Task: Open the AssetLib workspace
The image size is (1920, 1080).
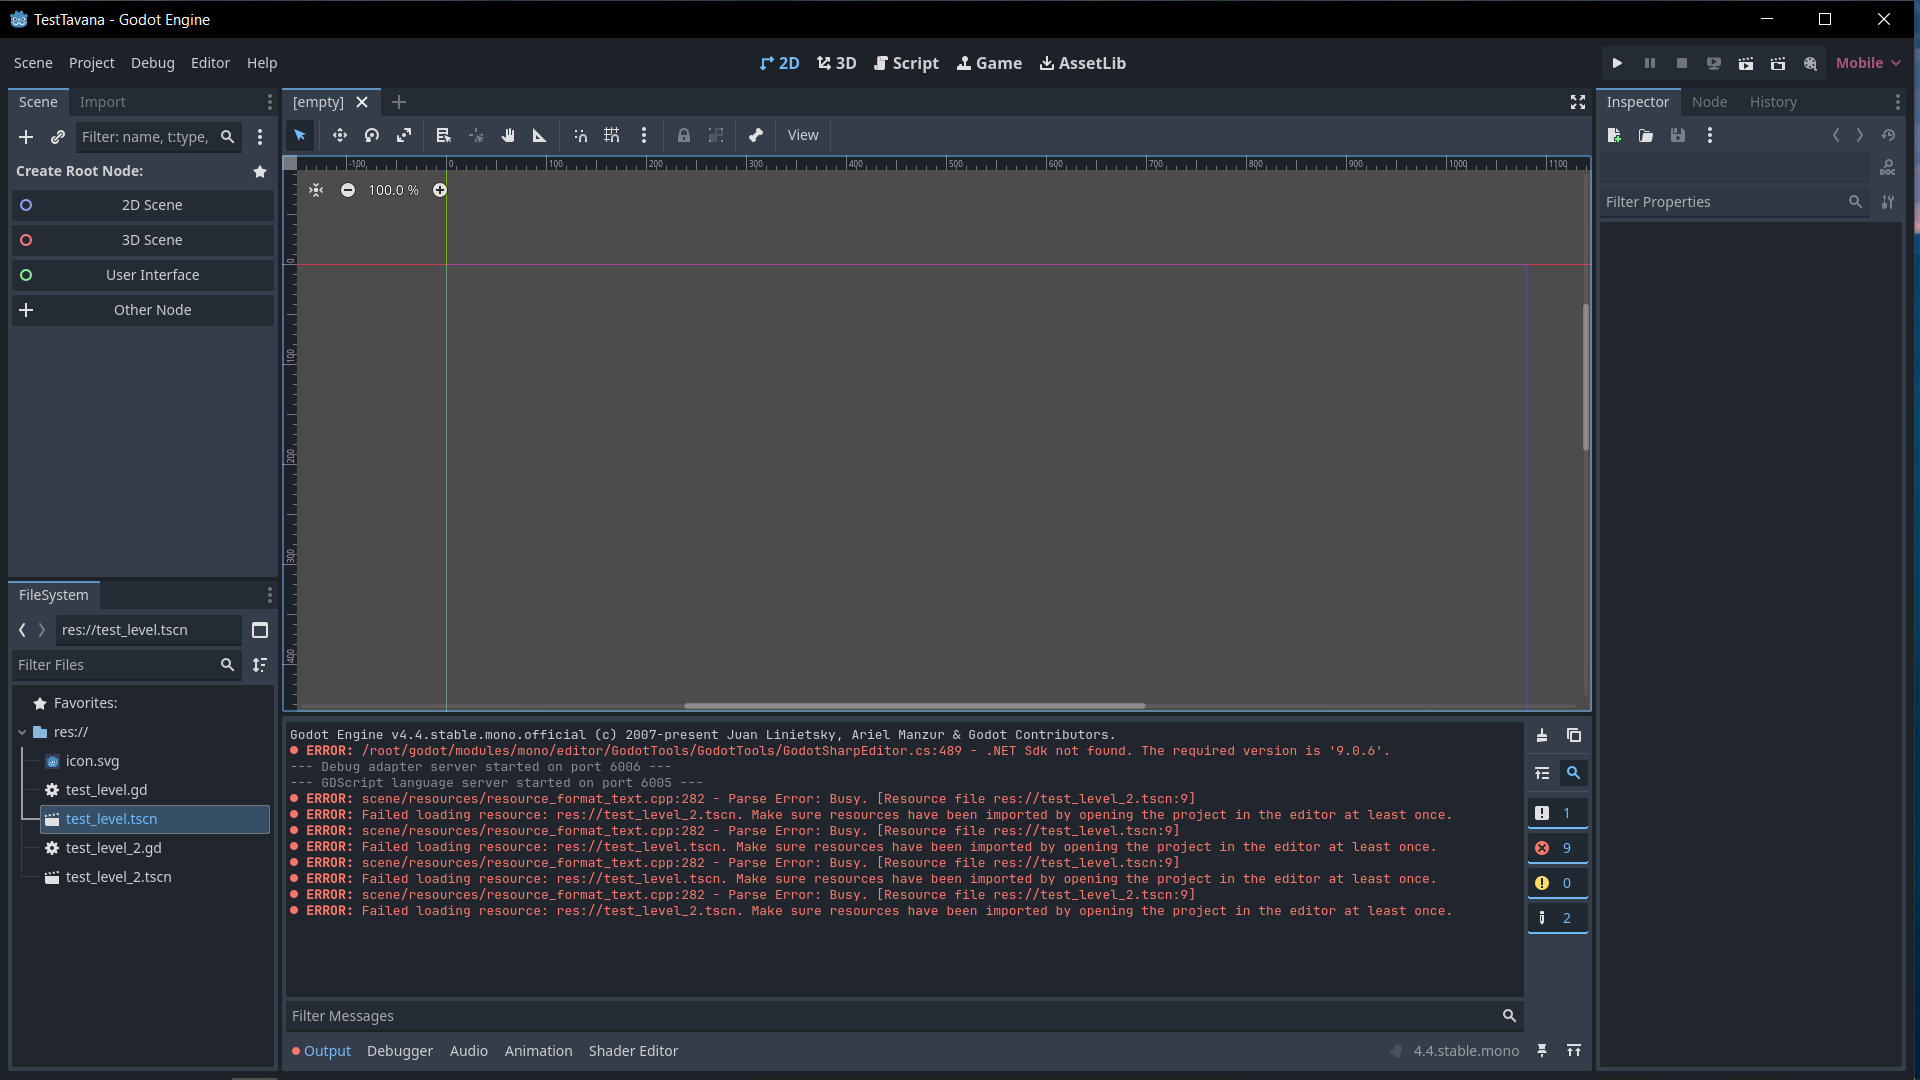Action: tap(1082, 63)
